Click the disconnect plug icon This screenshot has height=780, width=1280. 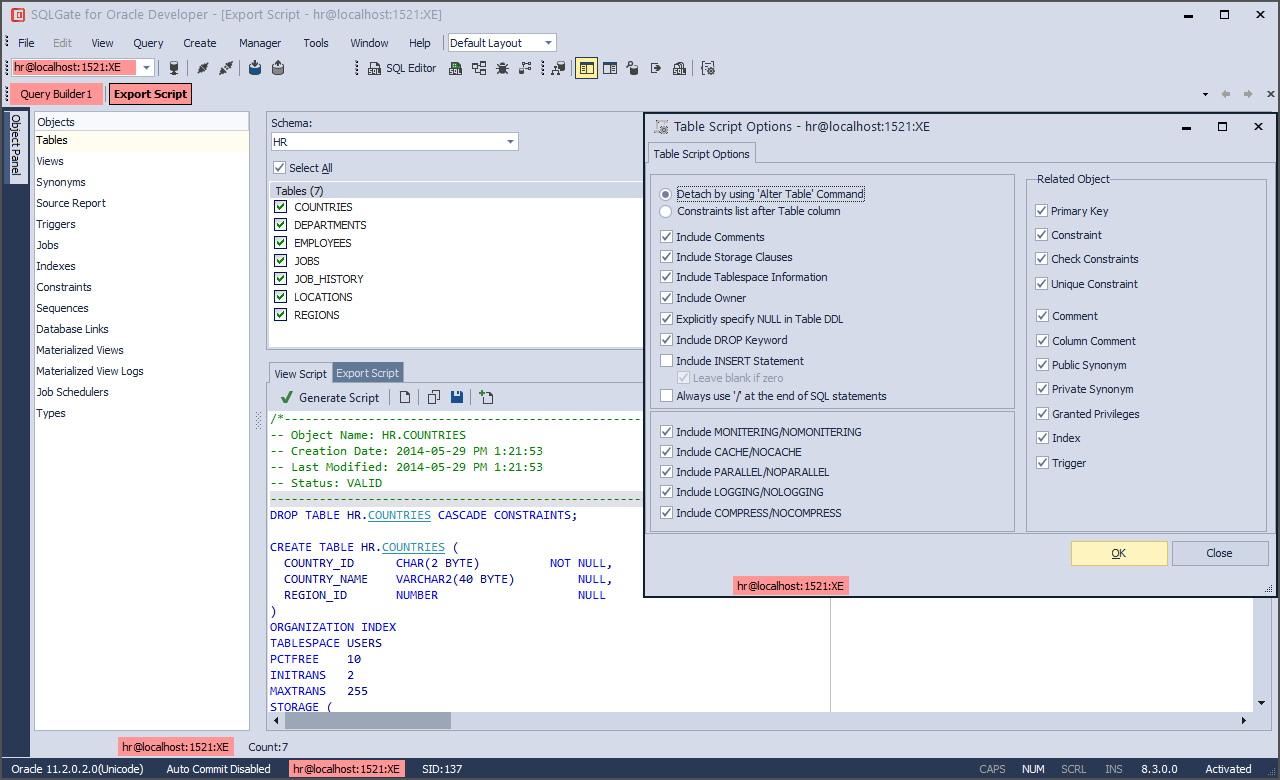pyautogui.click(x=224, y=68)
